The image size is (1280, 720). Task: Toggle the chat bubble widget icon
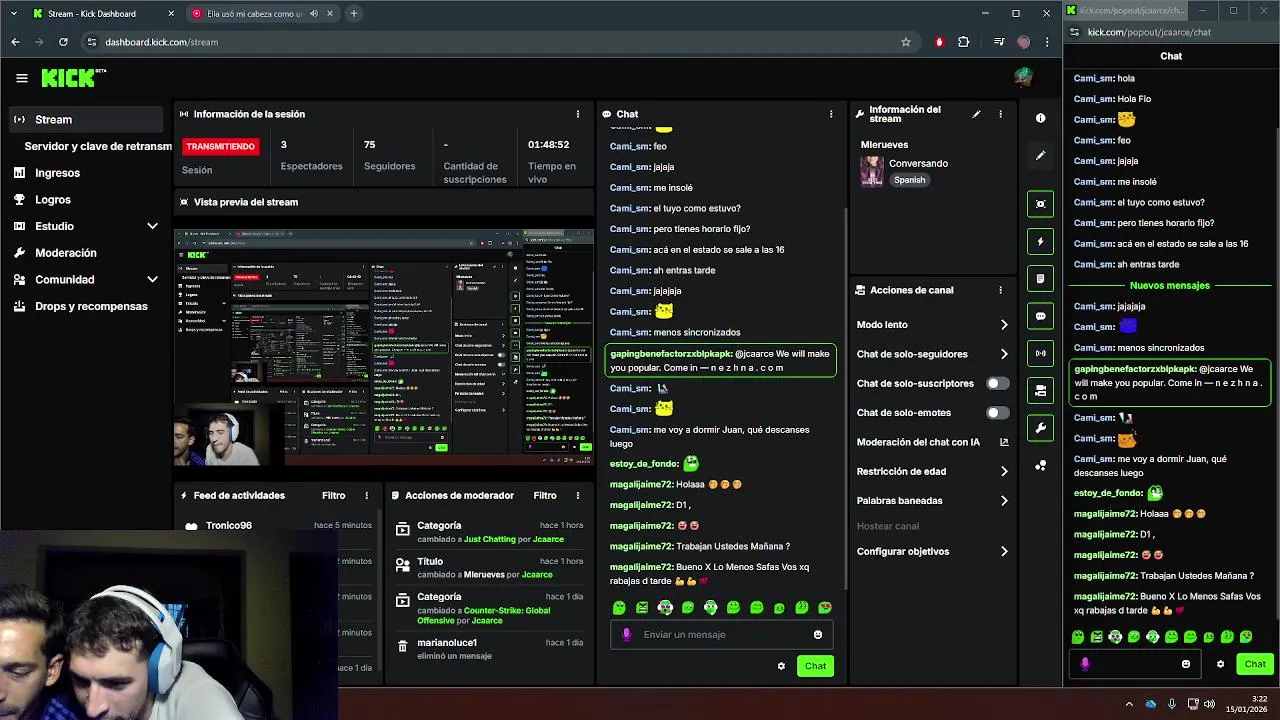click(1040, 316)
